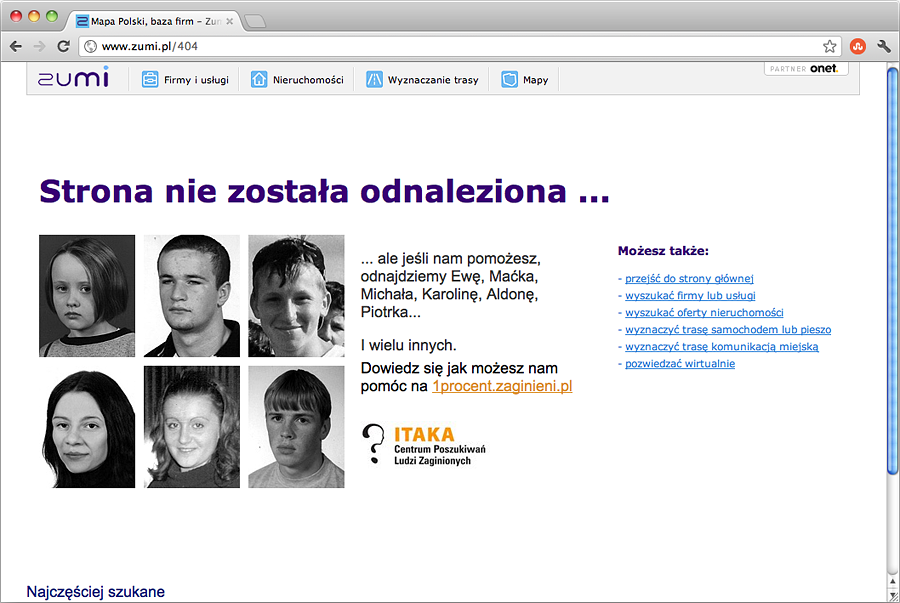Click the house icon for Nieruchomości
Viewport: 900px width, 603px height.
tap(259, 79)
